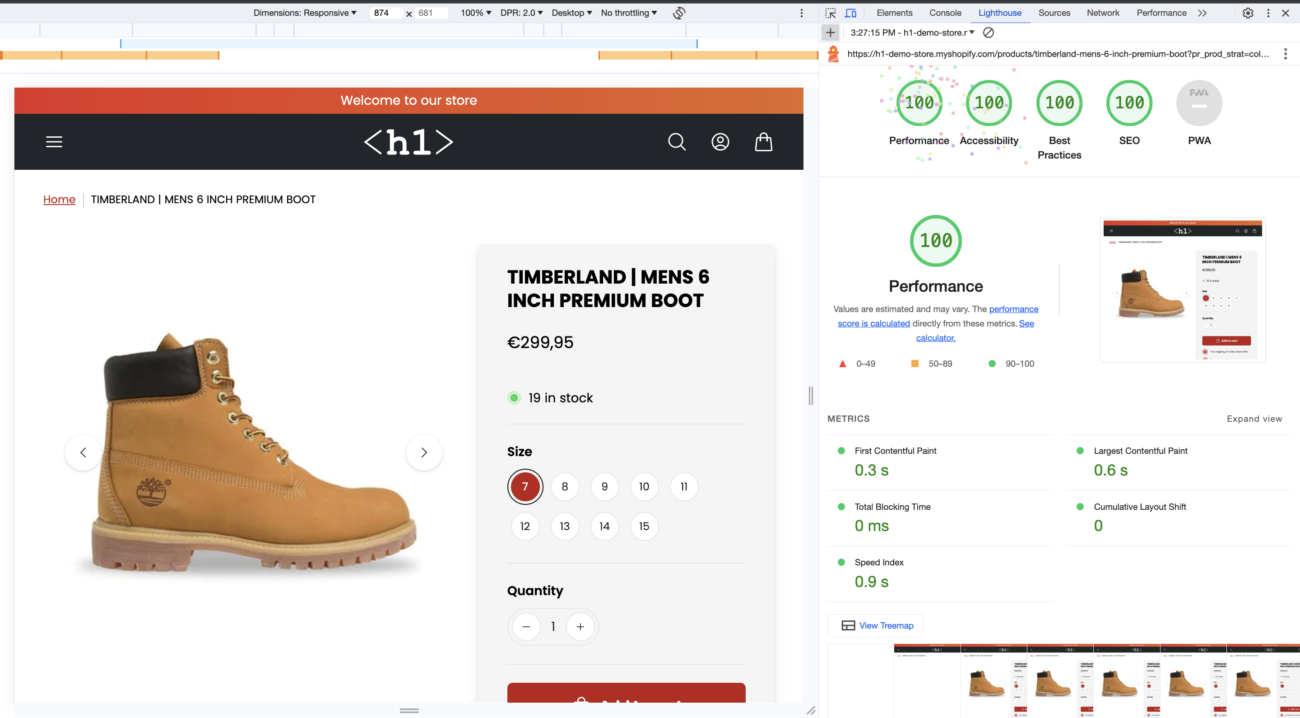Click the Lighthouse final screenshot thumbnail
The image size is (1300, 718).
click(1182, 290)
